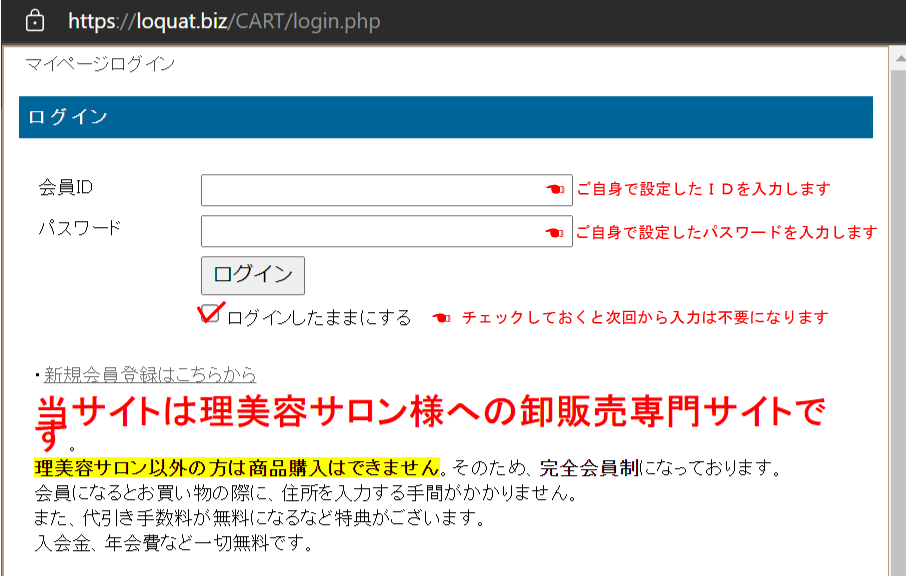
Task: Click the ログインしたままにする checkbox label
Action: [x=319, y=318]
